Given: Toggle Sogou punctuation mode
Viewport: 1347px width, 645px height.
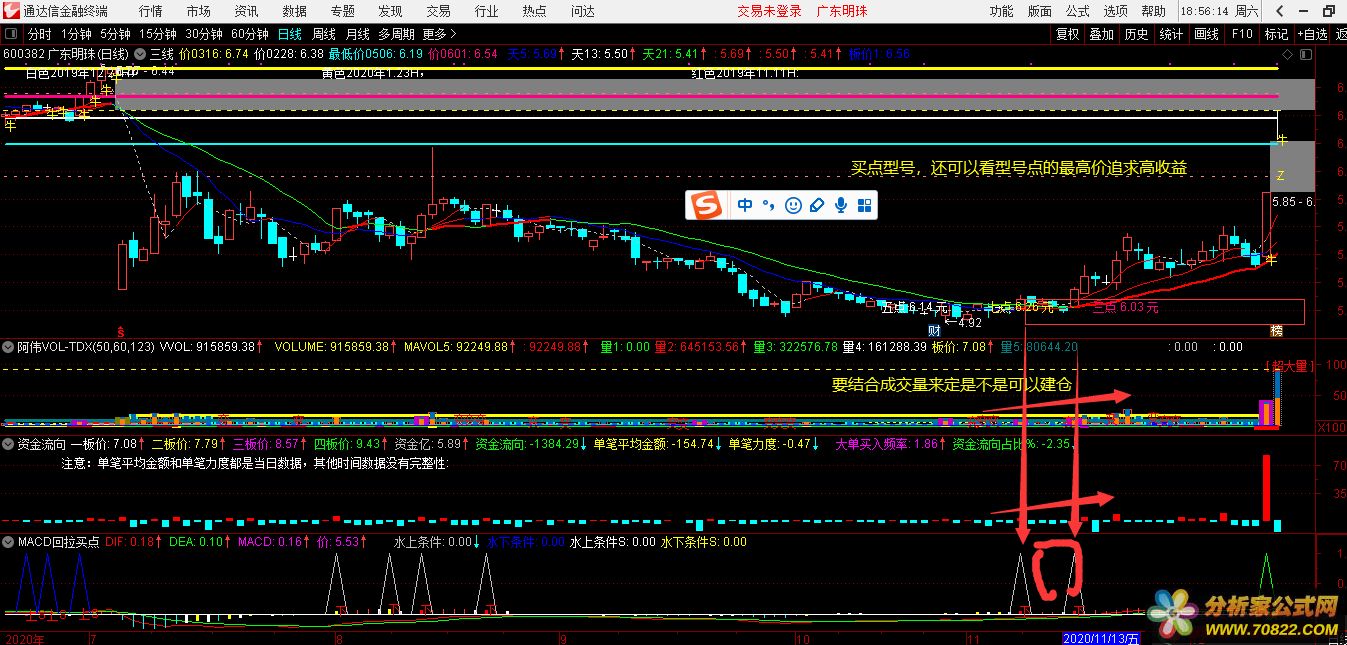Looking at the screenshot, I should tap(768, 205).
